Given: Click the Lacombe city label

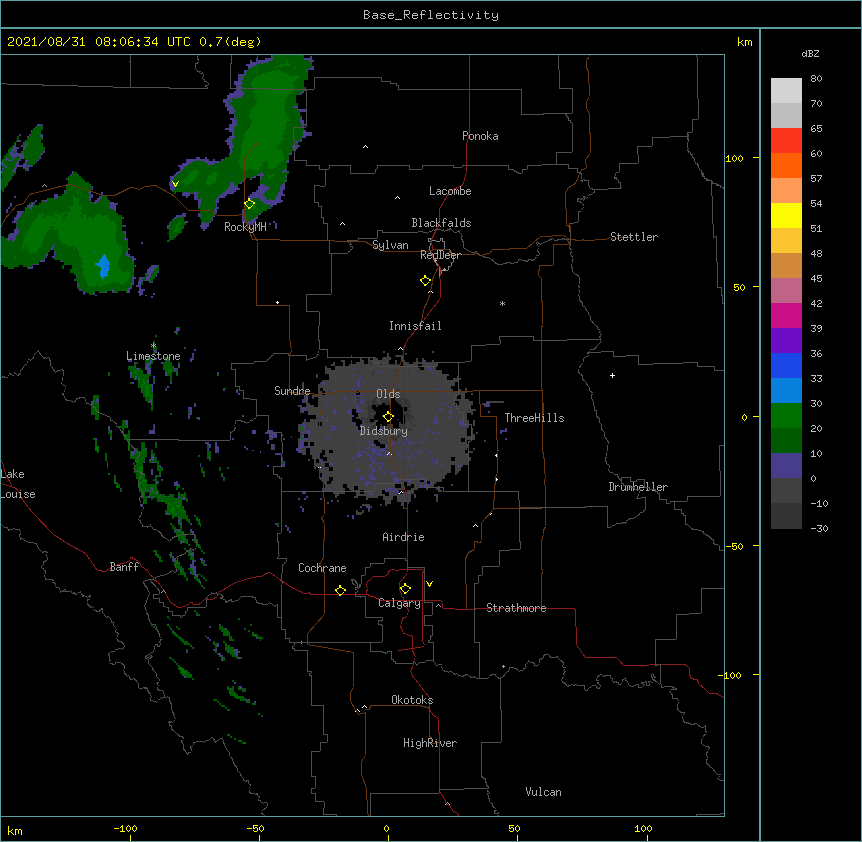Looking at the screenshot, I should (x=450, y=191).
